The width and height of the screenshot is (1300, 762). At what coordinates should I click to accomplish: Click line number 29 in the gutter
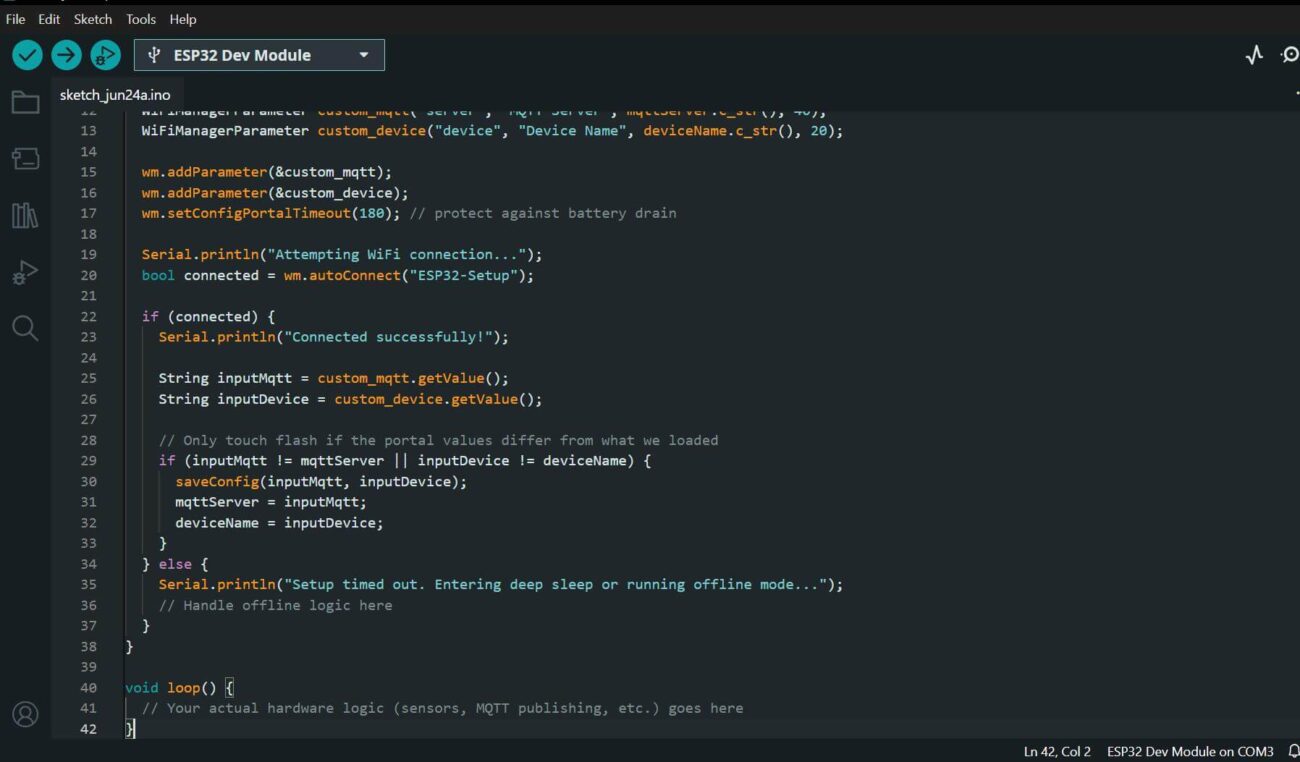tap(88, 460)
